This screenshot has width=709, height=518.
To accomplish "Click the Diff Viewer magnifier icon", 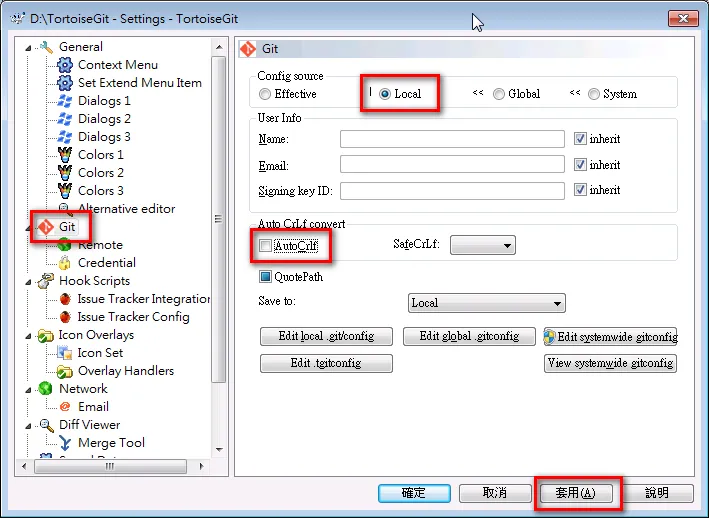I will pos(46,425).
